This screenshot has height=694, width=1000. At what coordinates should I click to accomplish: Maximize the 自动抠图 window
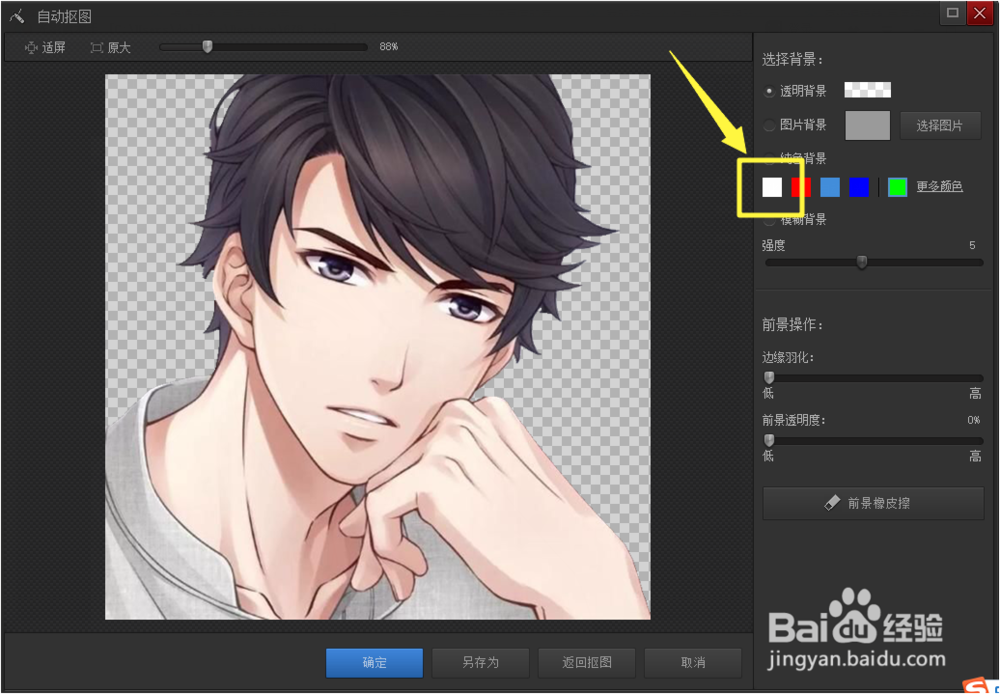click(952, 13)
